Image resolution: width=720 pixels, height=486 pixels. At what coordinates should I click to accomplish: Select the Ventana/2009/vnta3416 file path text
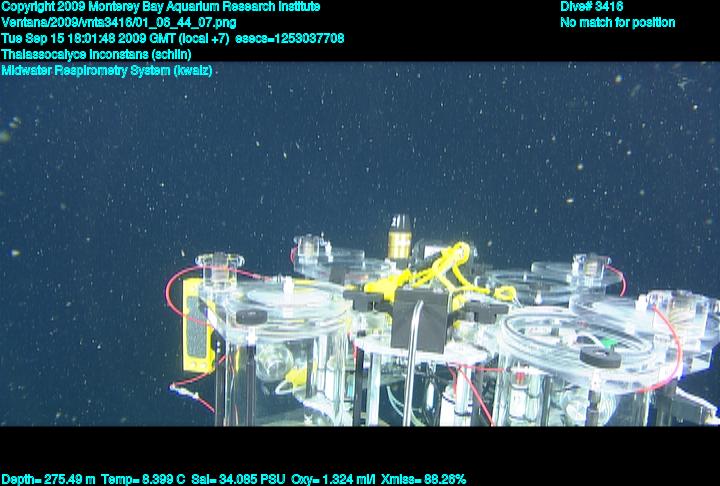[119, 23]
